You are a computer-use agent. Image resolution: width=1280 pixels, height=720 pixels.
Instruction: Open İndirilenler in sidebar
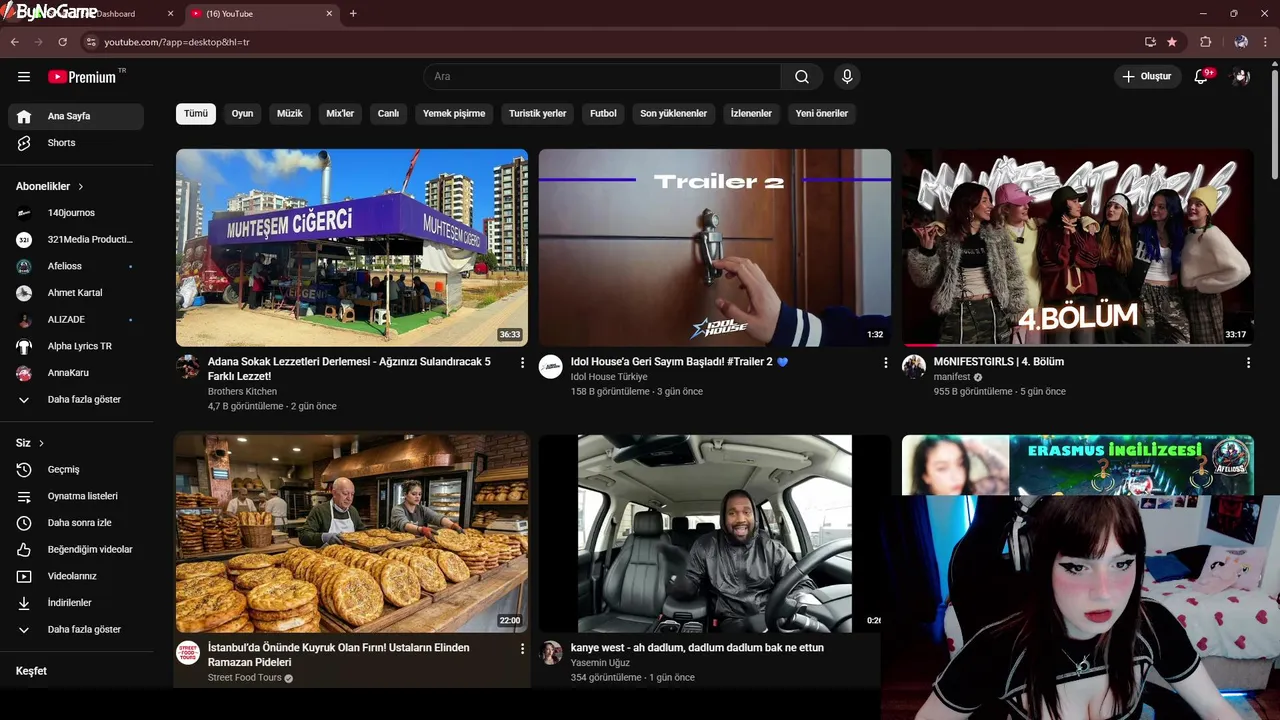tap(76, 603)
